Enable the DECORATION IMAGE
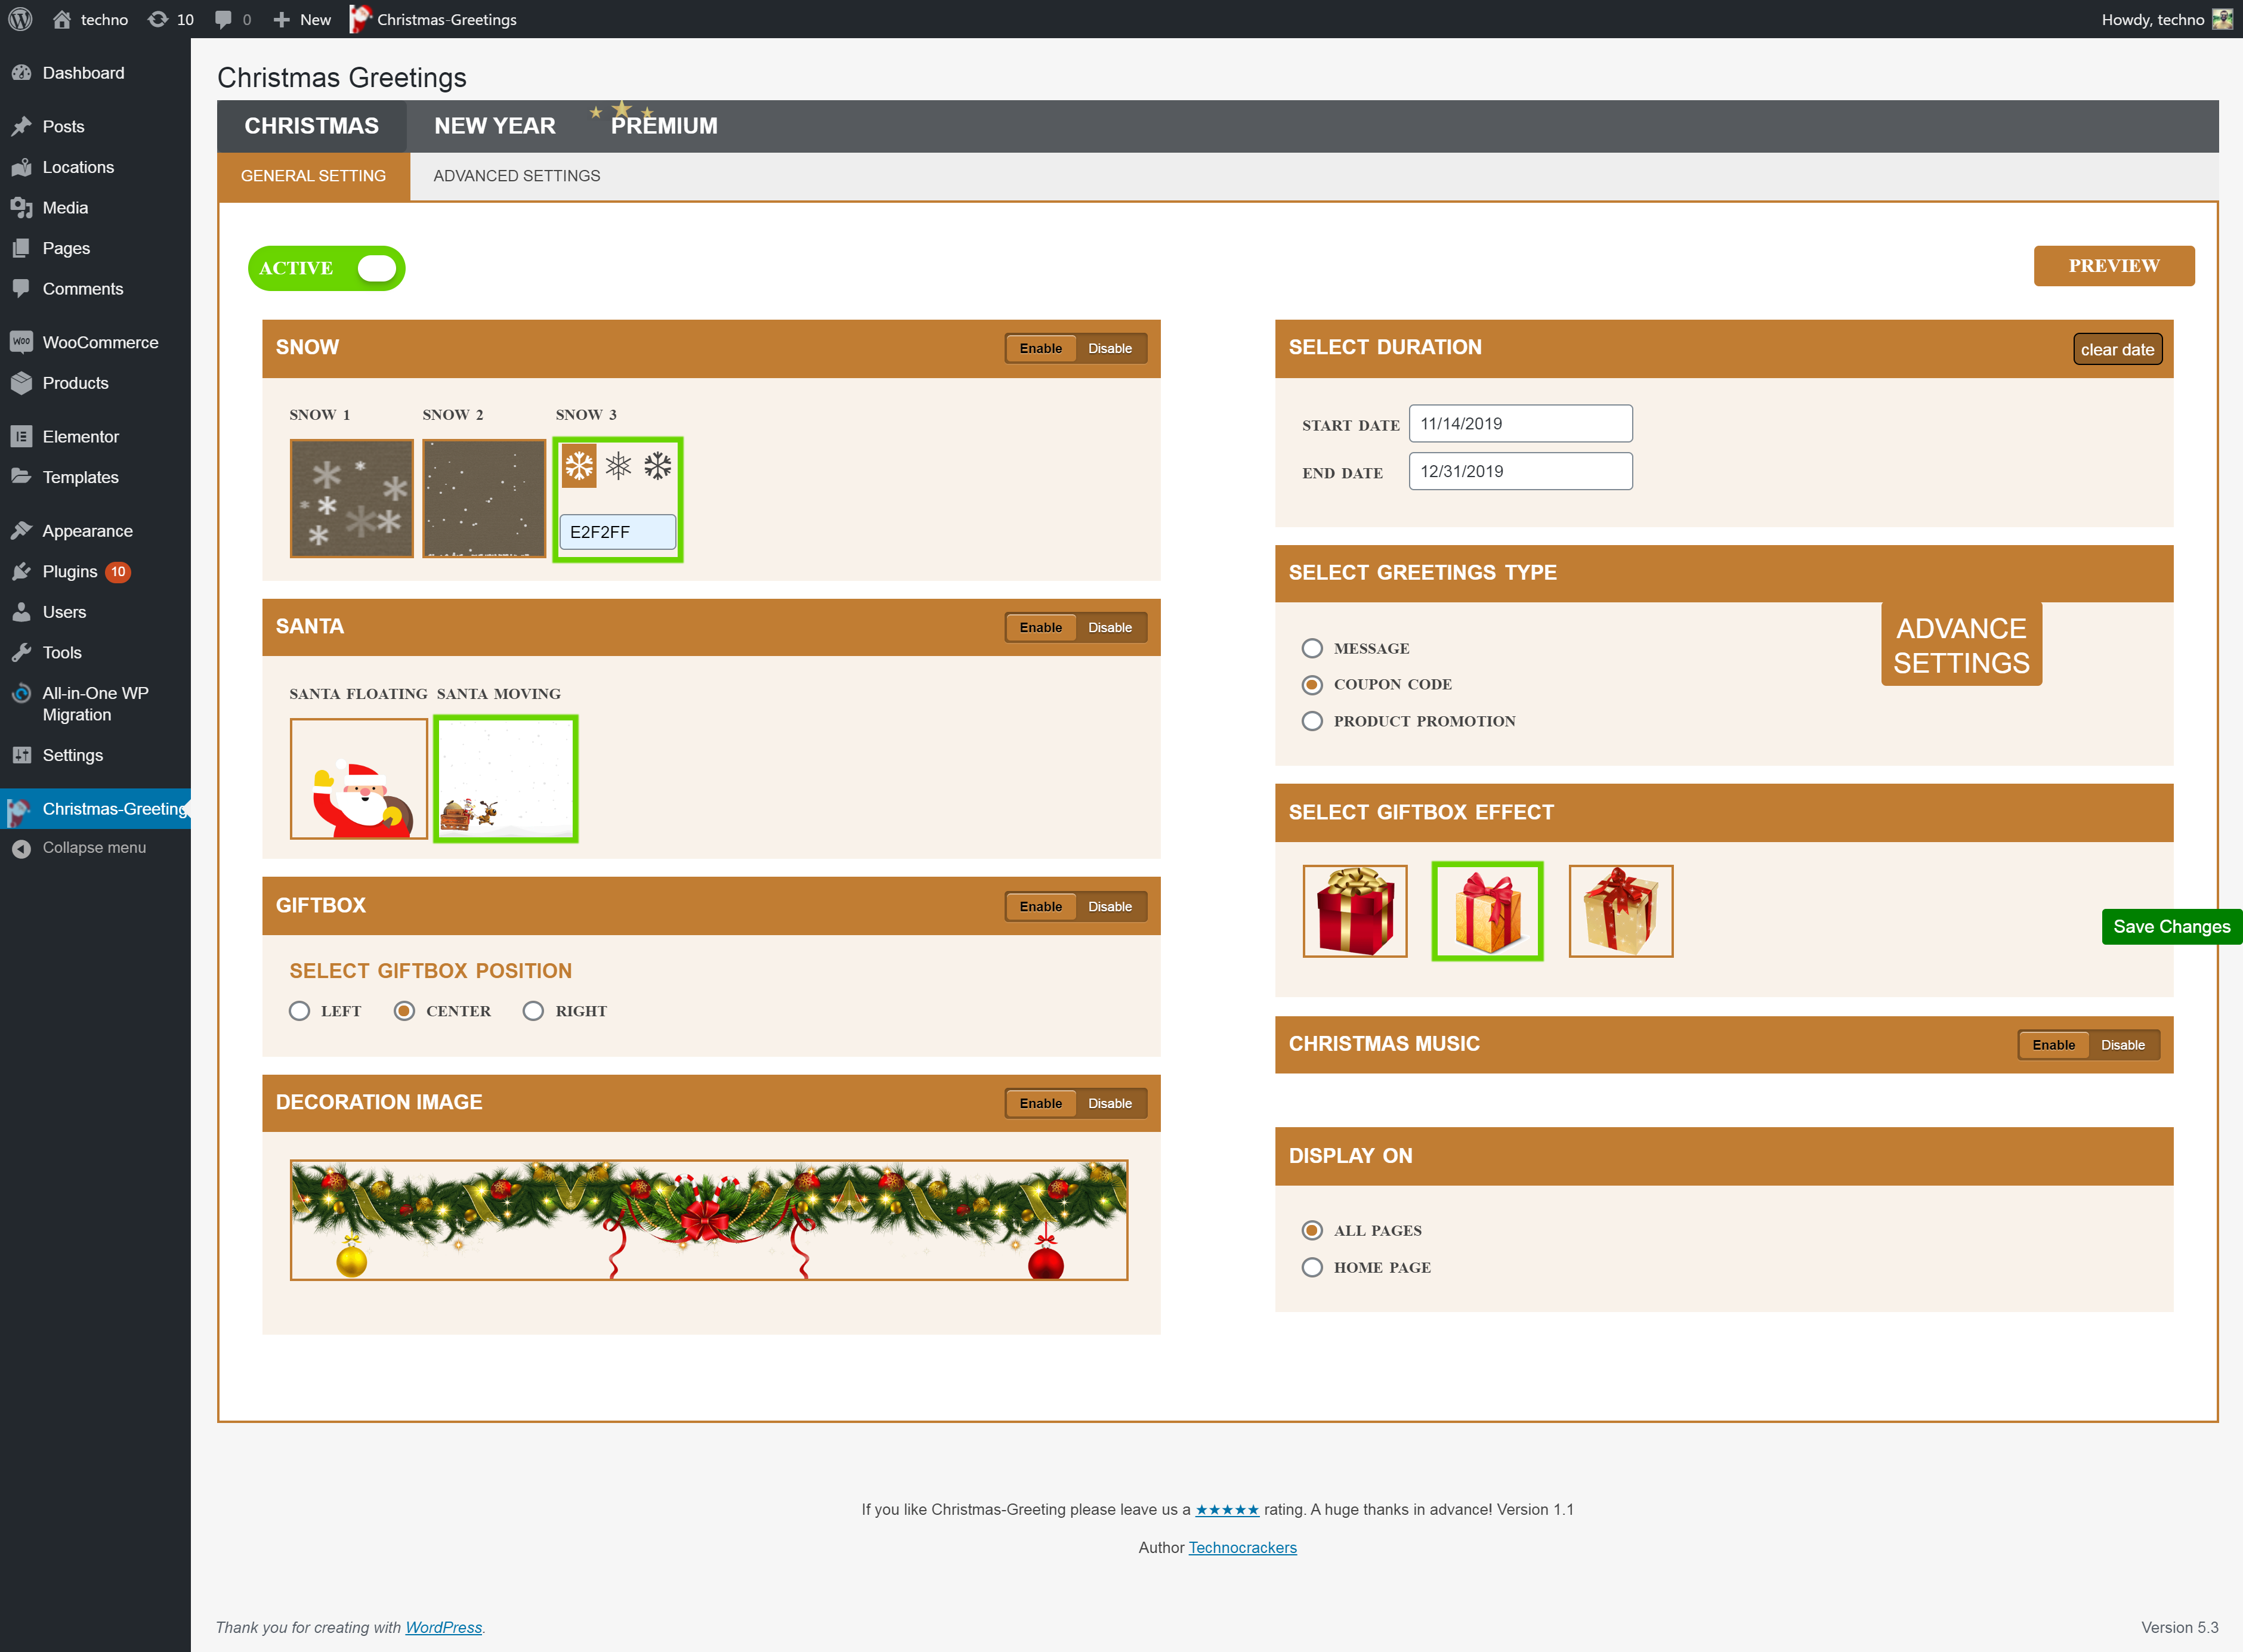This screenshot has height=1652, width=2243. point(1040,1103)
